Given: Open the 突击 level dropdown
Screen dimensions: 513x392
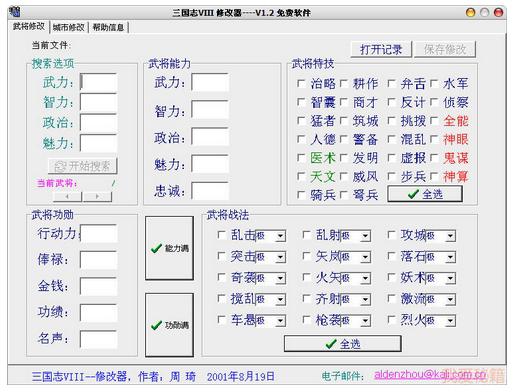Looking at the screenshot, I should click(280, 257).
